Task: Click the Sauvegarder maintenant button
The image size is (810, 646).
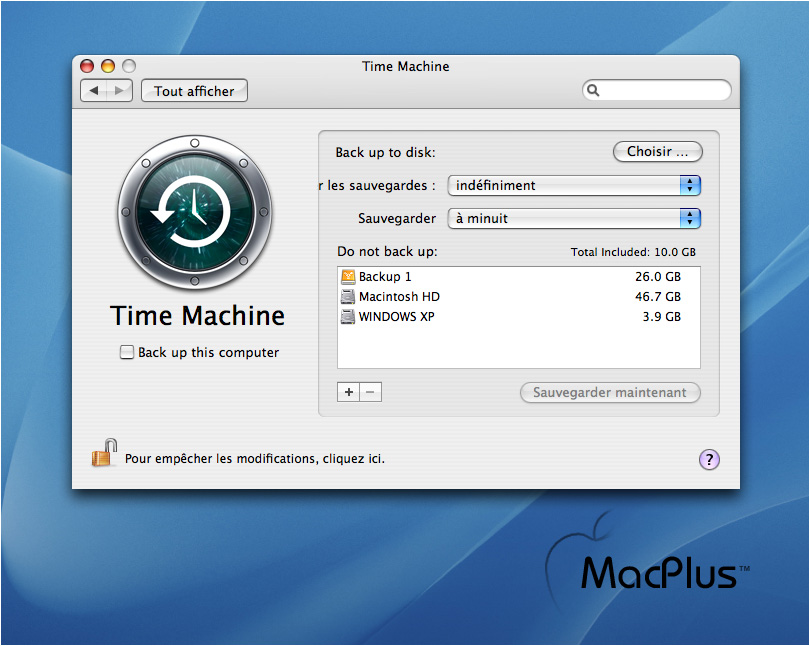Action: tap(610, 392)
